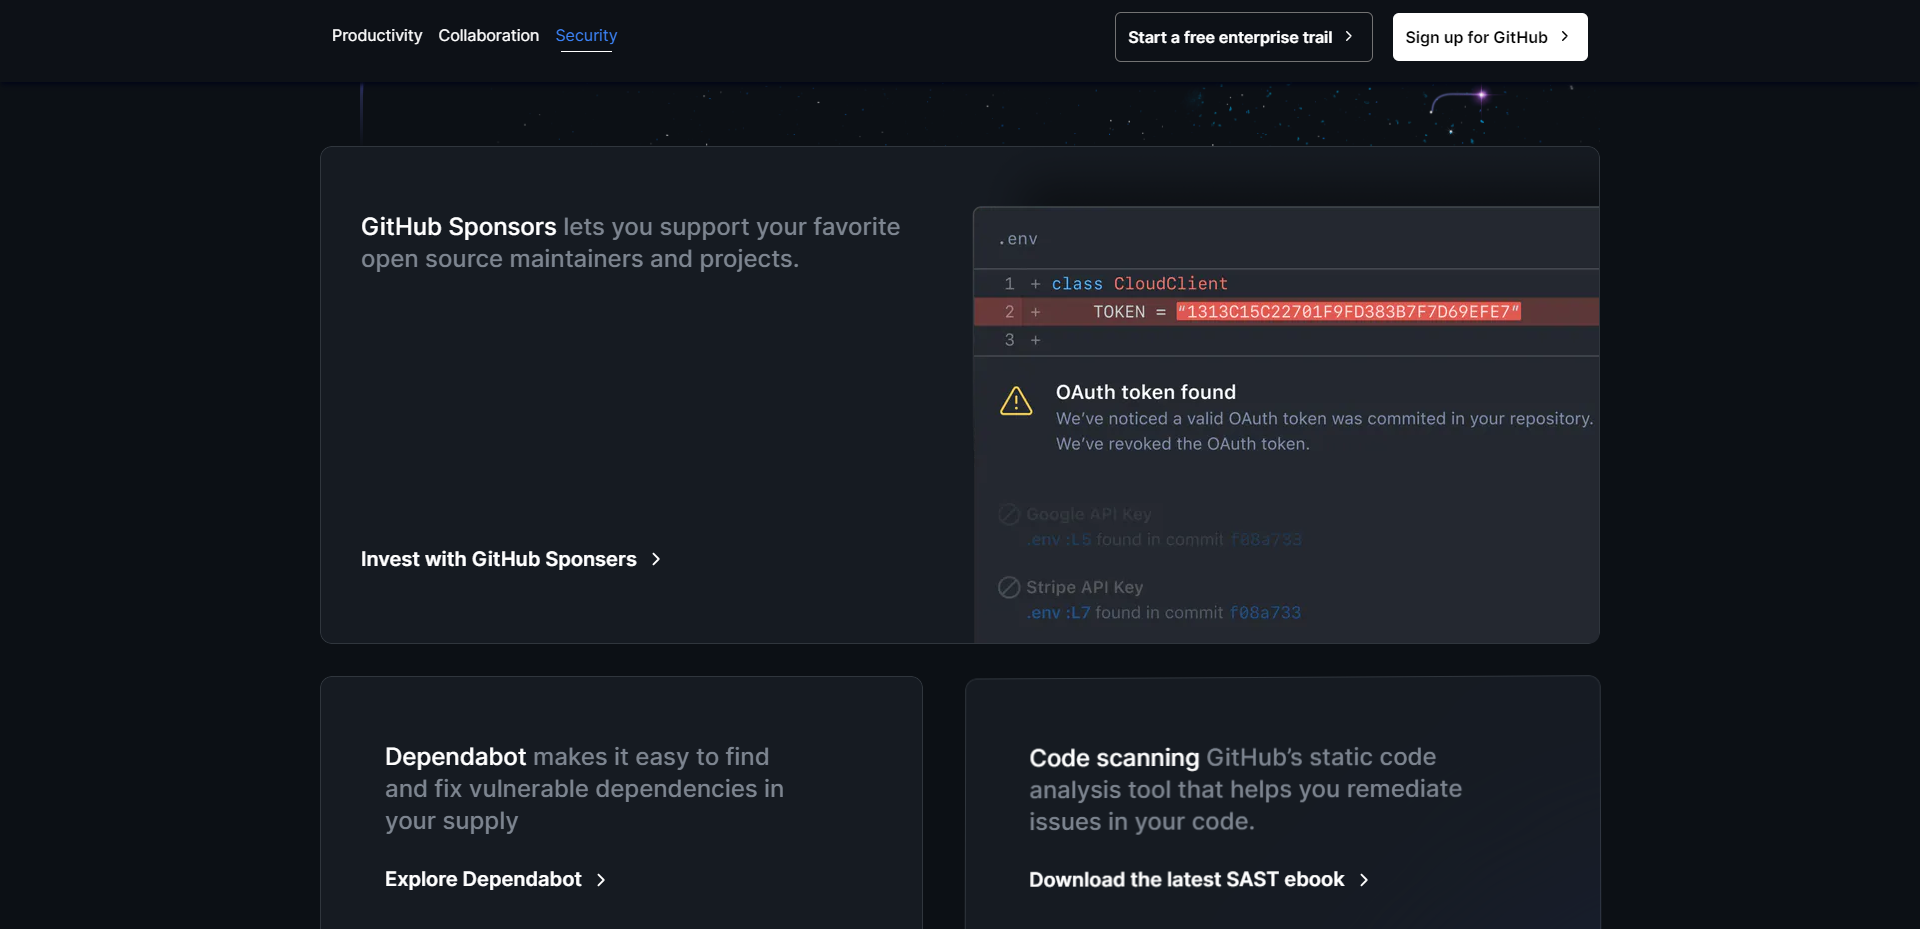Click Code scanning heading text
1920x929 pixels.
[x=1114, y=758]
